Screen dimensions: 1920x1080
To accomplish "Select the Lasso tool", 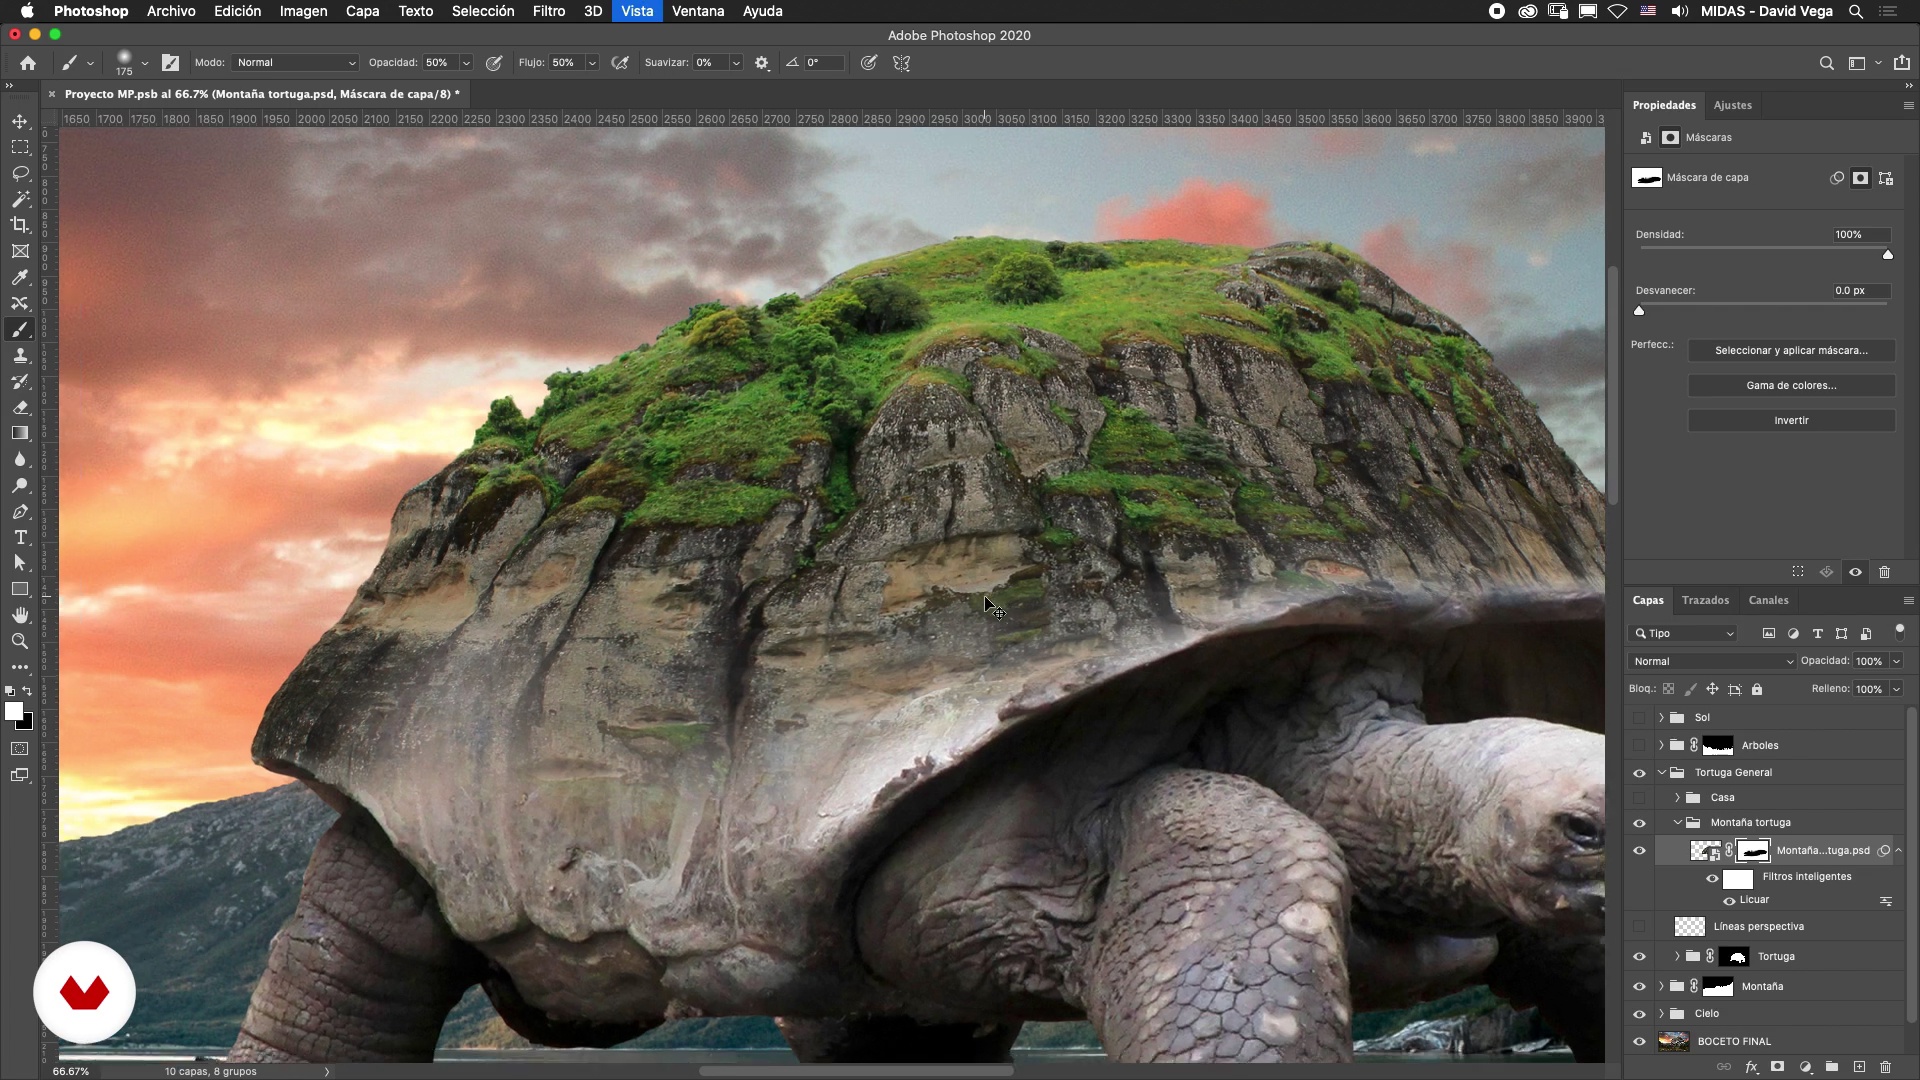I will click(x=20, y=173).
